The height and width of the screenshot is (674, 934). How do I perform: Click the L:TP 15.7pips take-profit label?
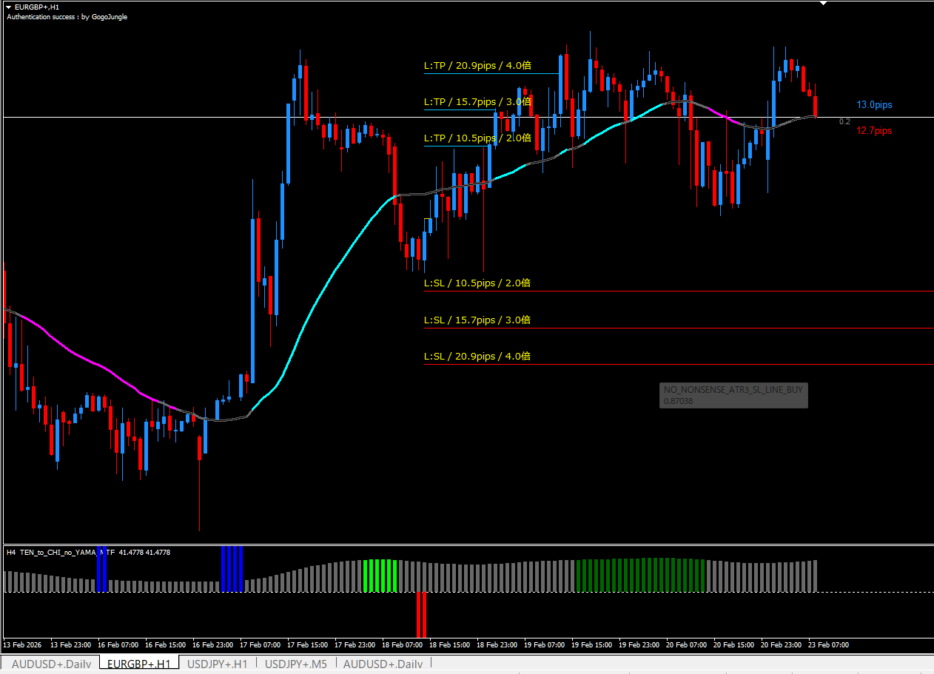[x=476, y=102]
